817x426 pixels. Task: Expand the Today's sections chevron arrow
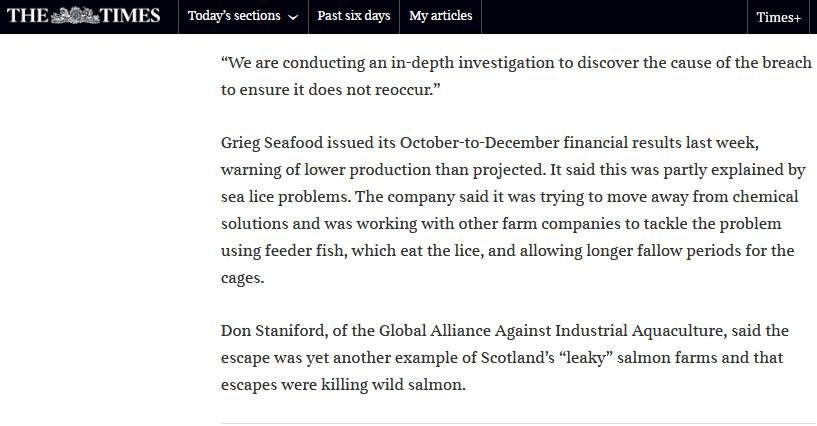293,18
